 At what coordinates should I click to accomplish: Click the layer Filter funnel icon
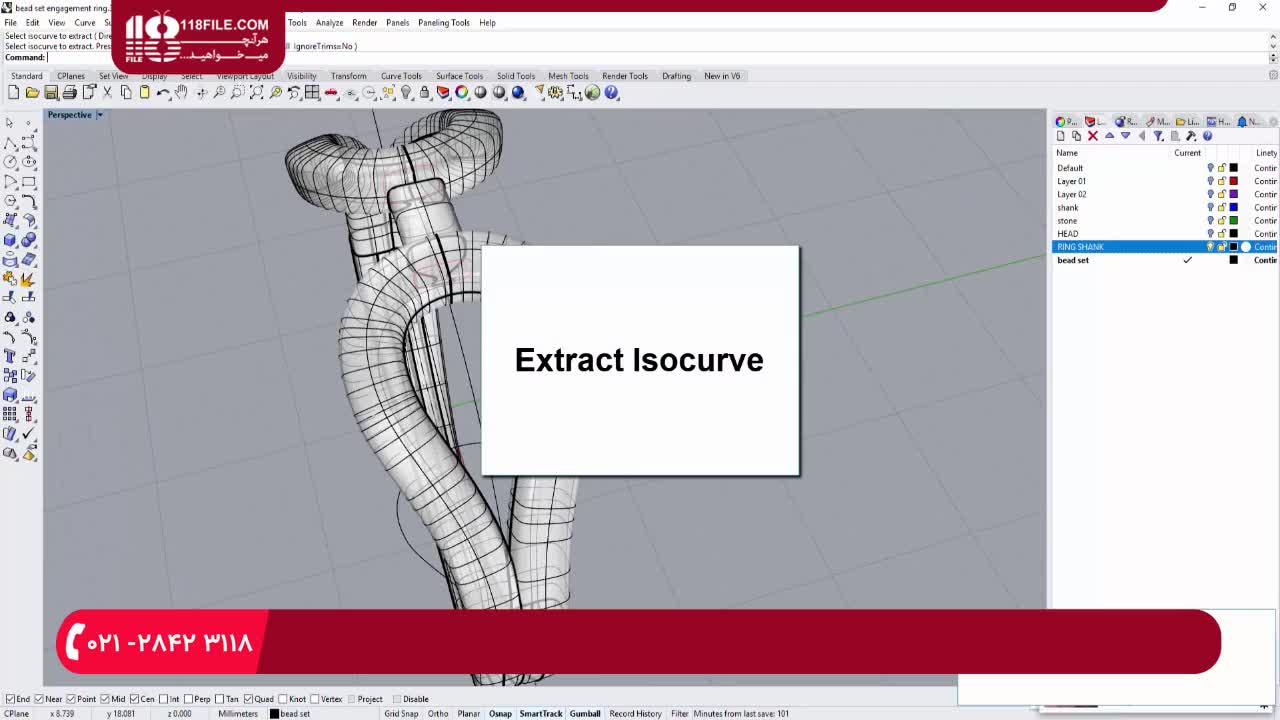1158,136
